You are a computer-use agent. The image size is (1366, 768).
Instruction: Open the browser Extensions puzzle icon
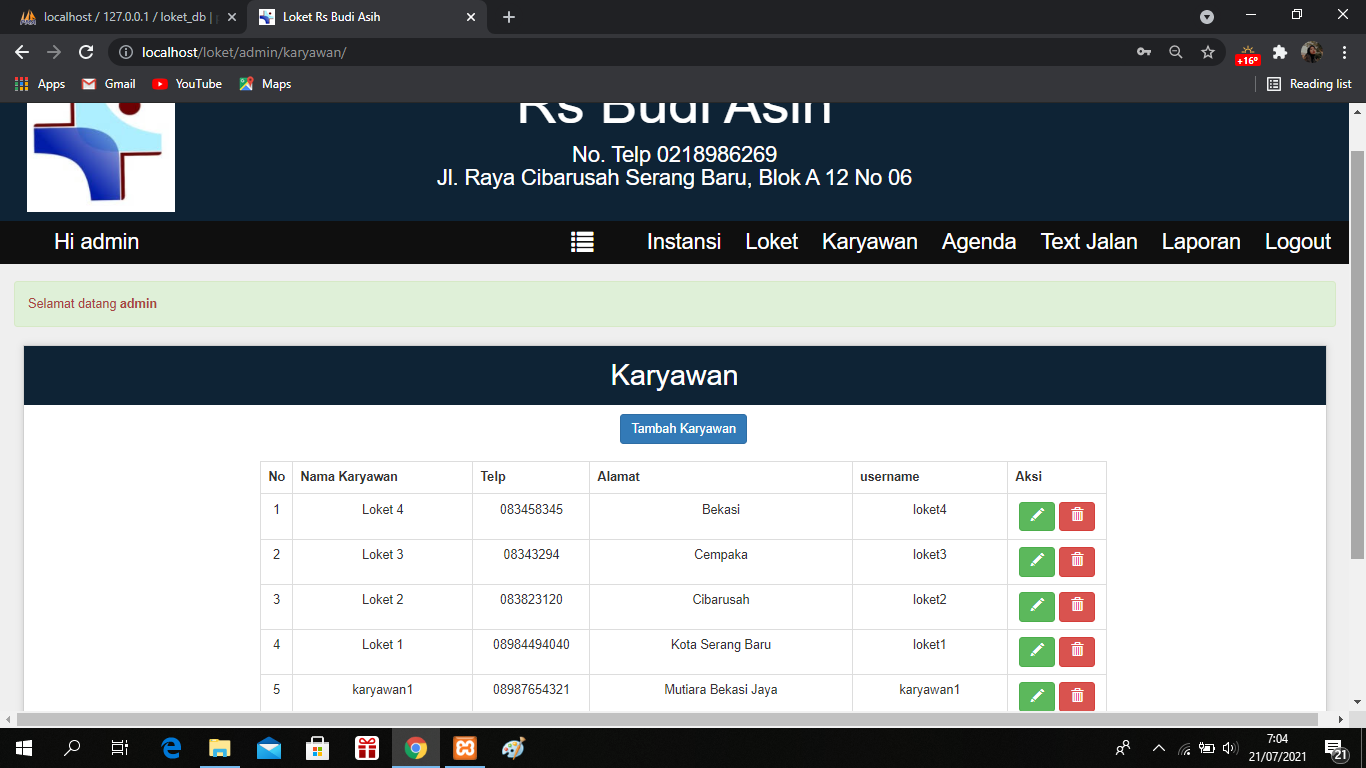coord(1280,52)
